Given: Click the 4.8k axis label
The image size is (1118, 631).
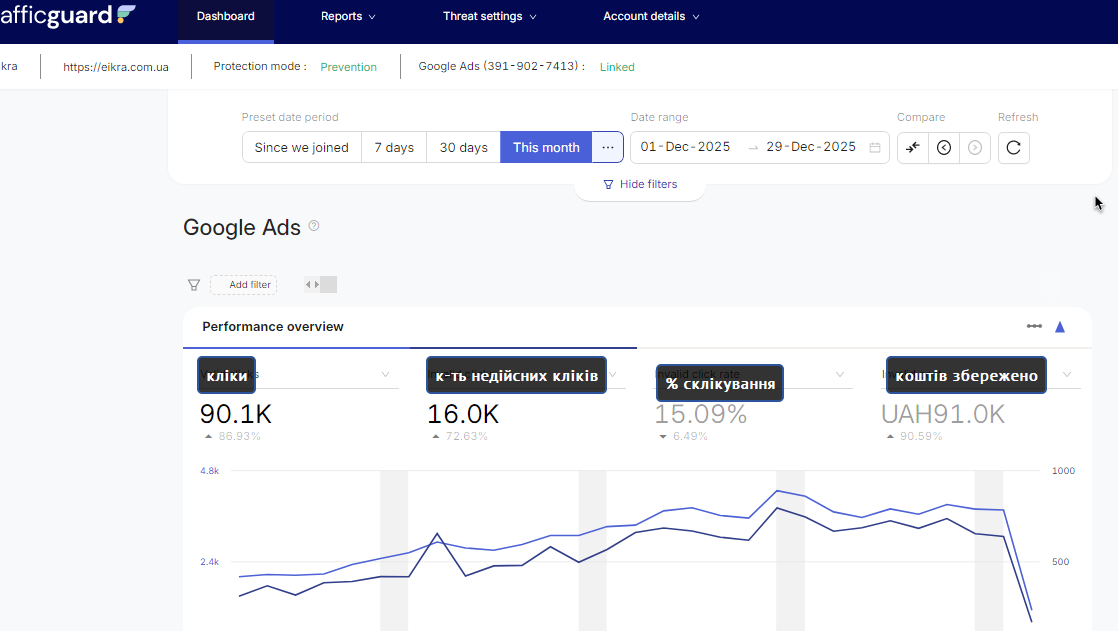Looking at the screenshot, I should pos(210,471).
